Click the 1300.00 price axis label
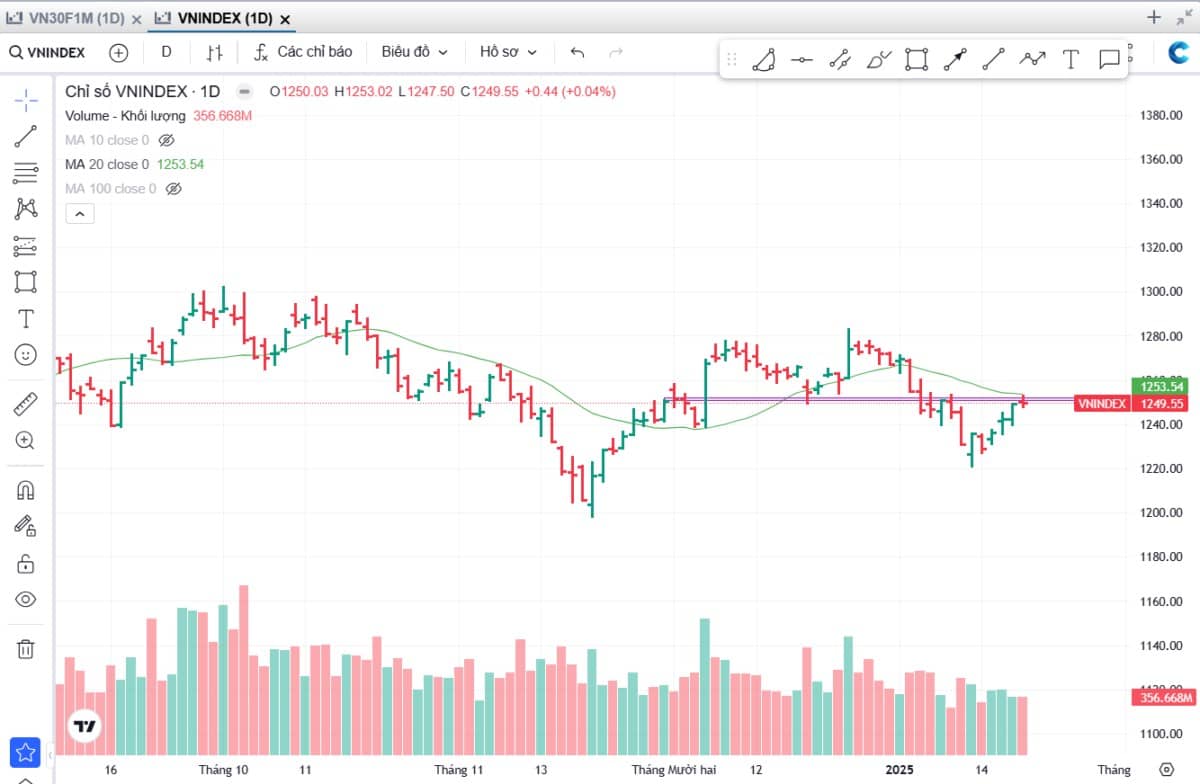 tap(1162, 292)
